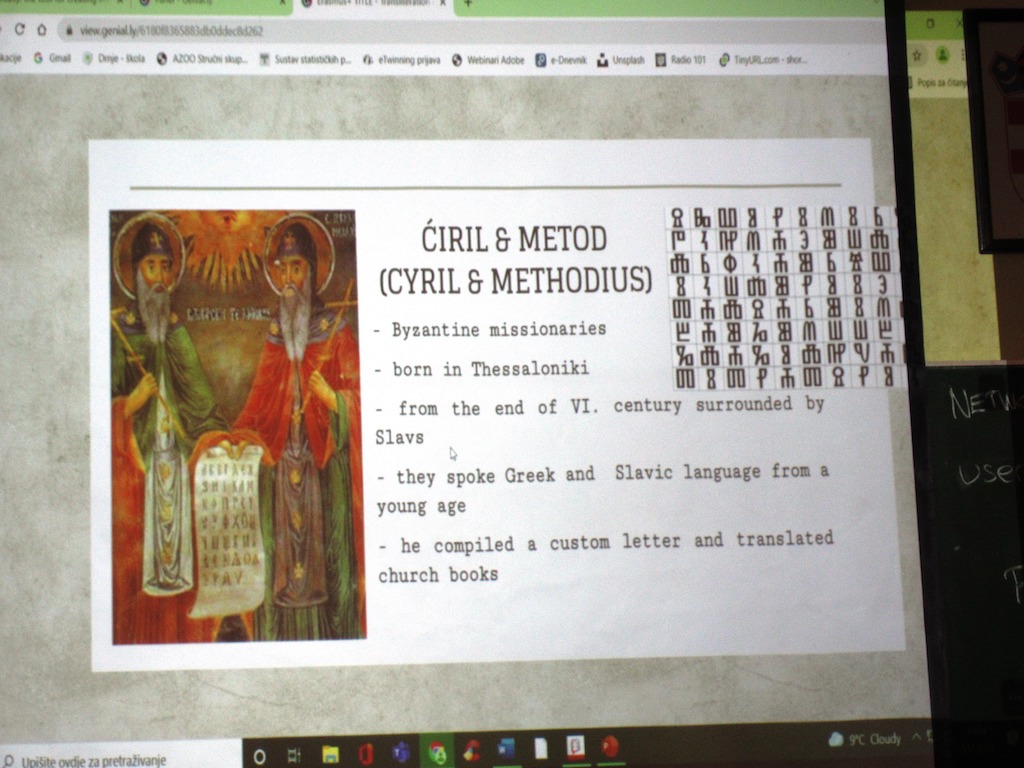1024x768 pixels.
Task: Click the bookmark star in the right window
Action: pos(917,56)
